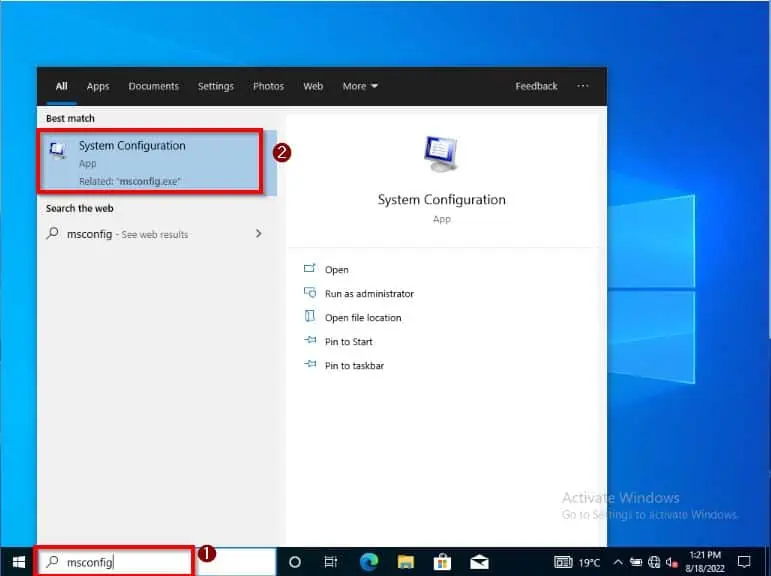Click the Search the web heading
Viewport: 771px width, 576px height.
point(80,209)
